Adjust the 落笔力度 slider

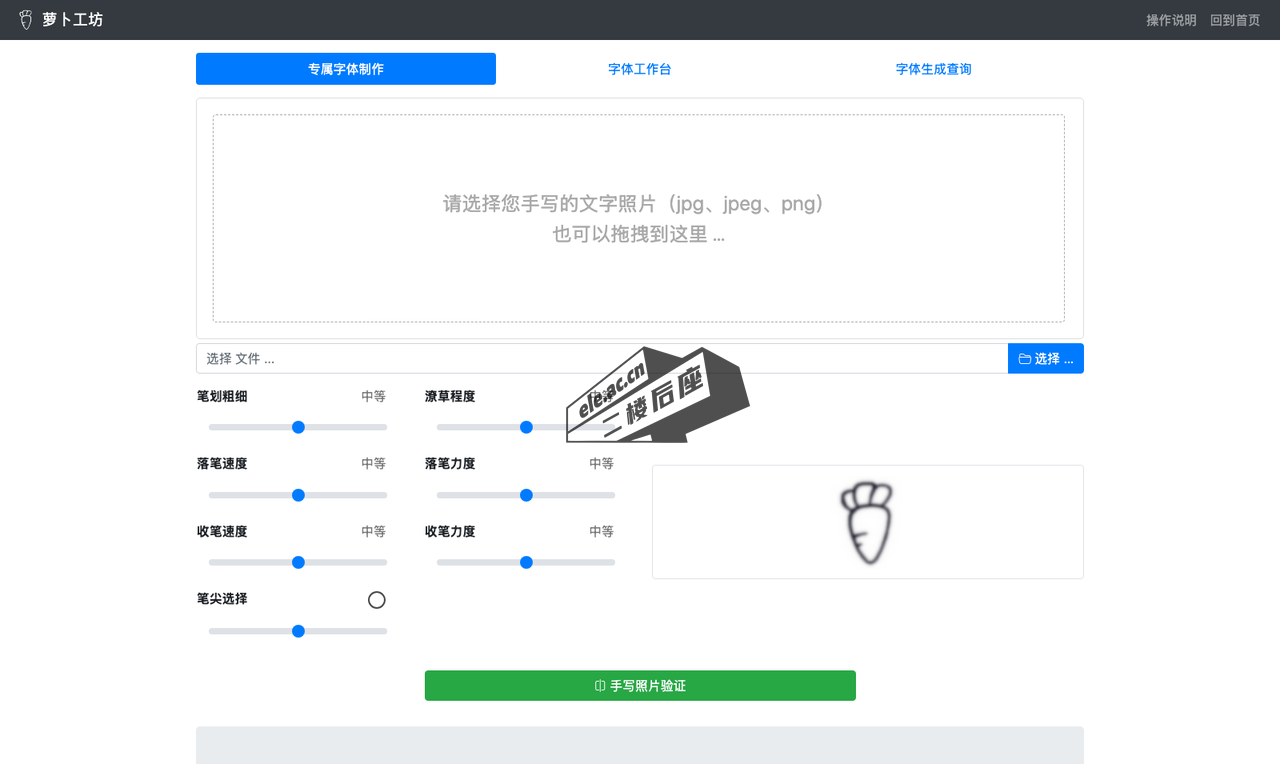pos(526,495)
